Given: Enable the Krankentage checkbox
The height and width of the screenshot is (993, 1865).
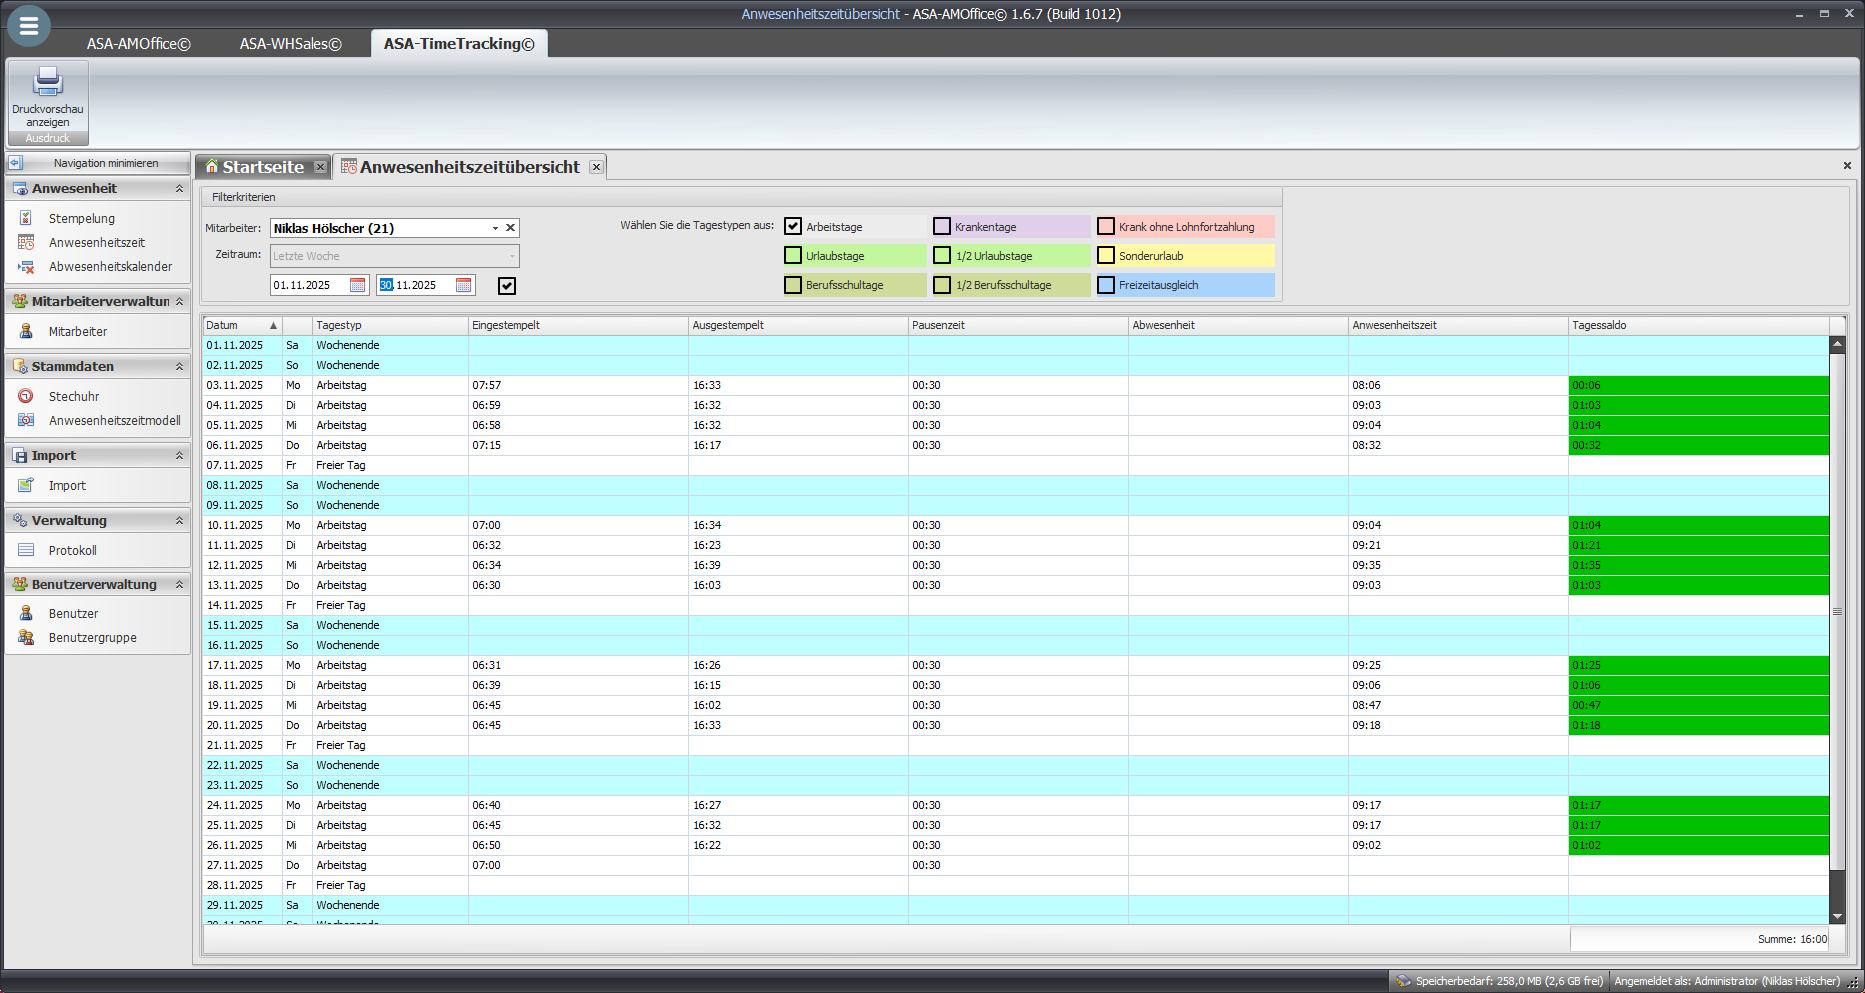Looking at the screenshot, I should [942, 227].
